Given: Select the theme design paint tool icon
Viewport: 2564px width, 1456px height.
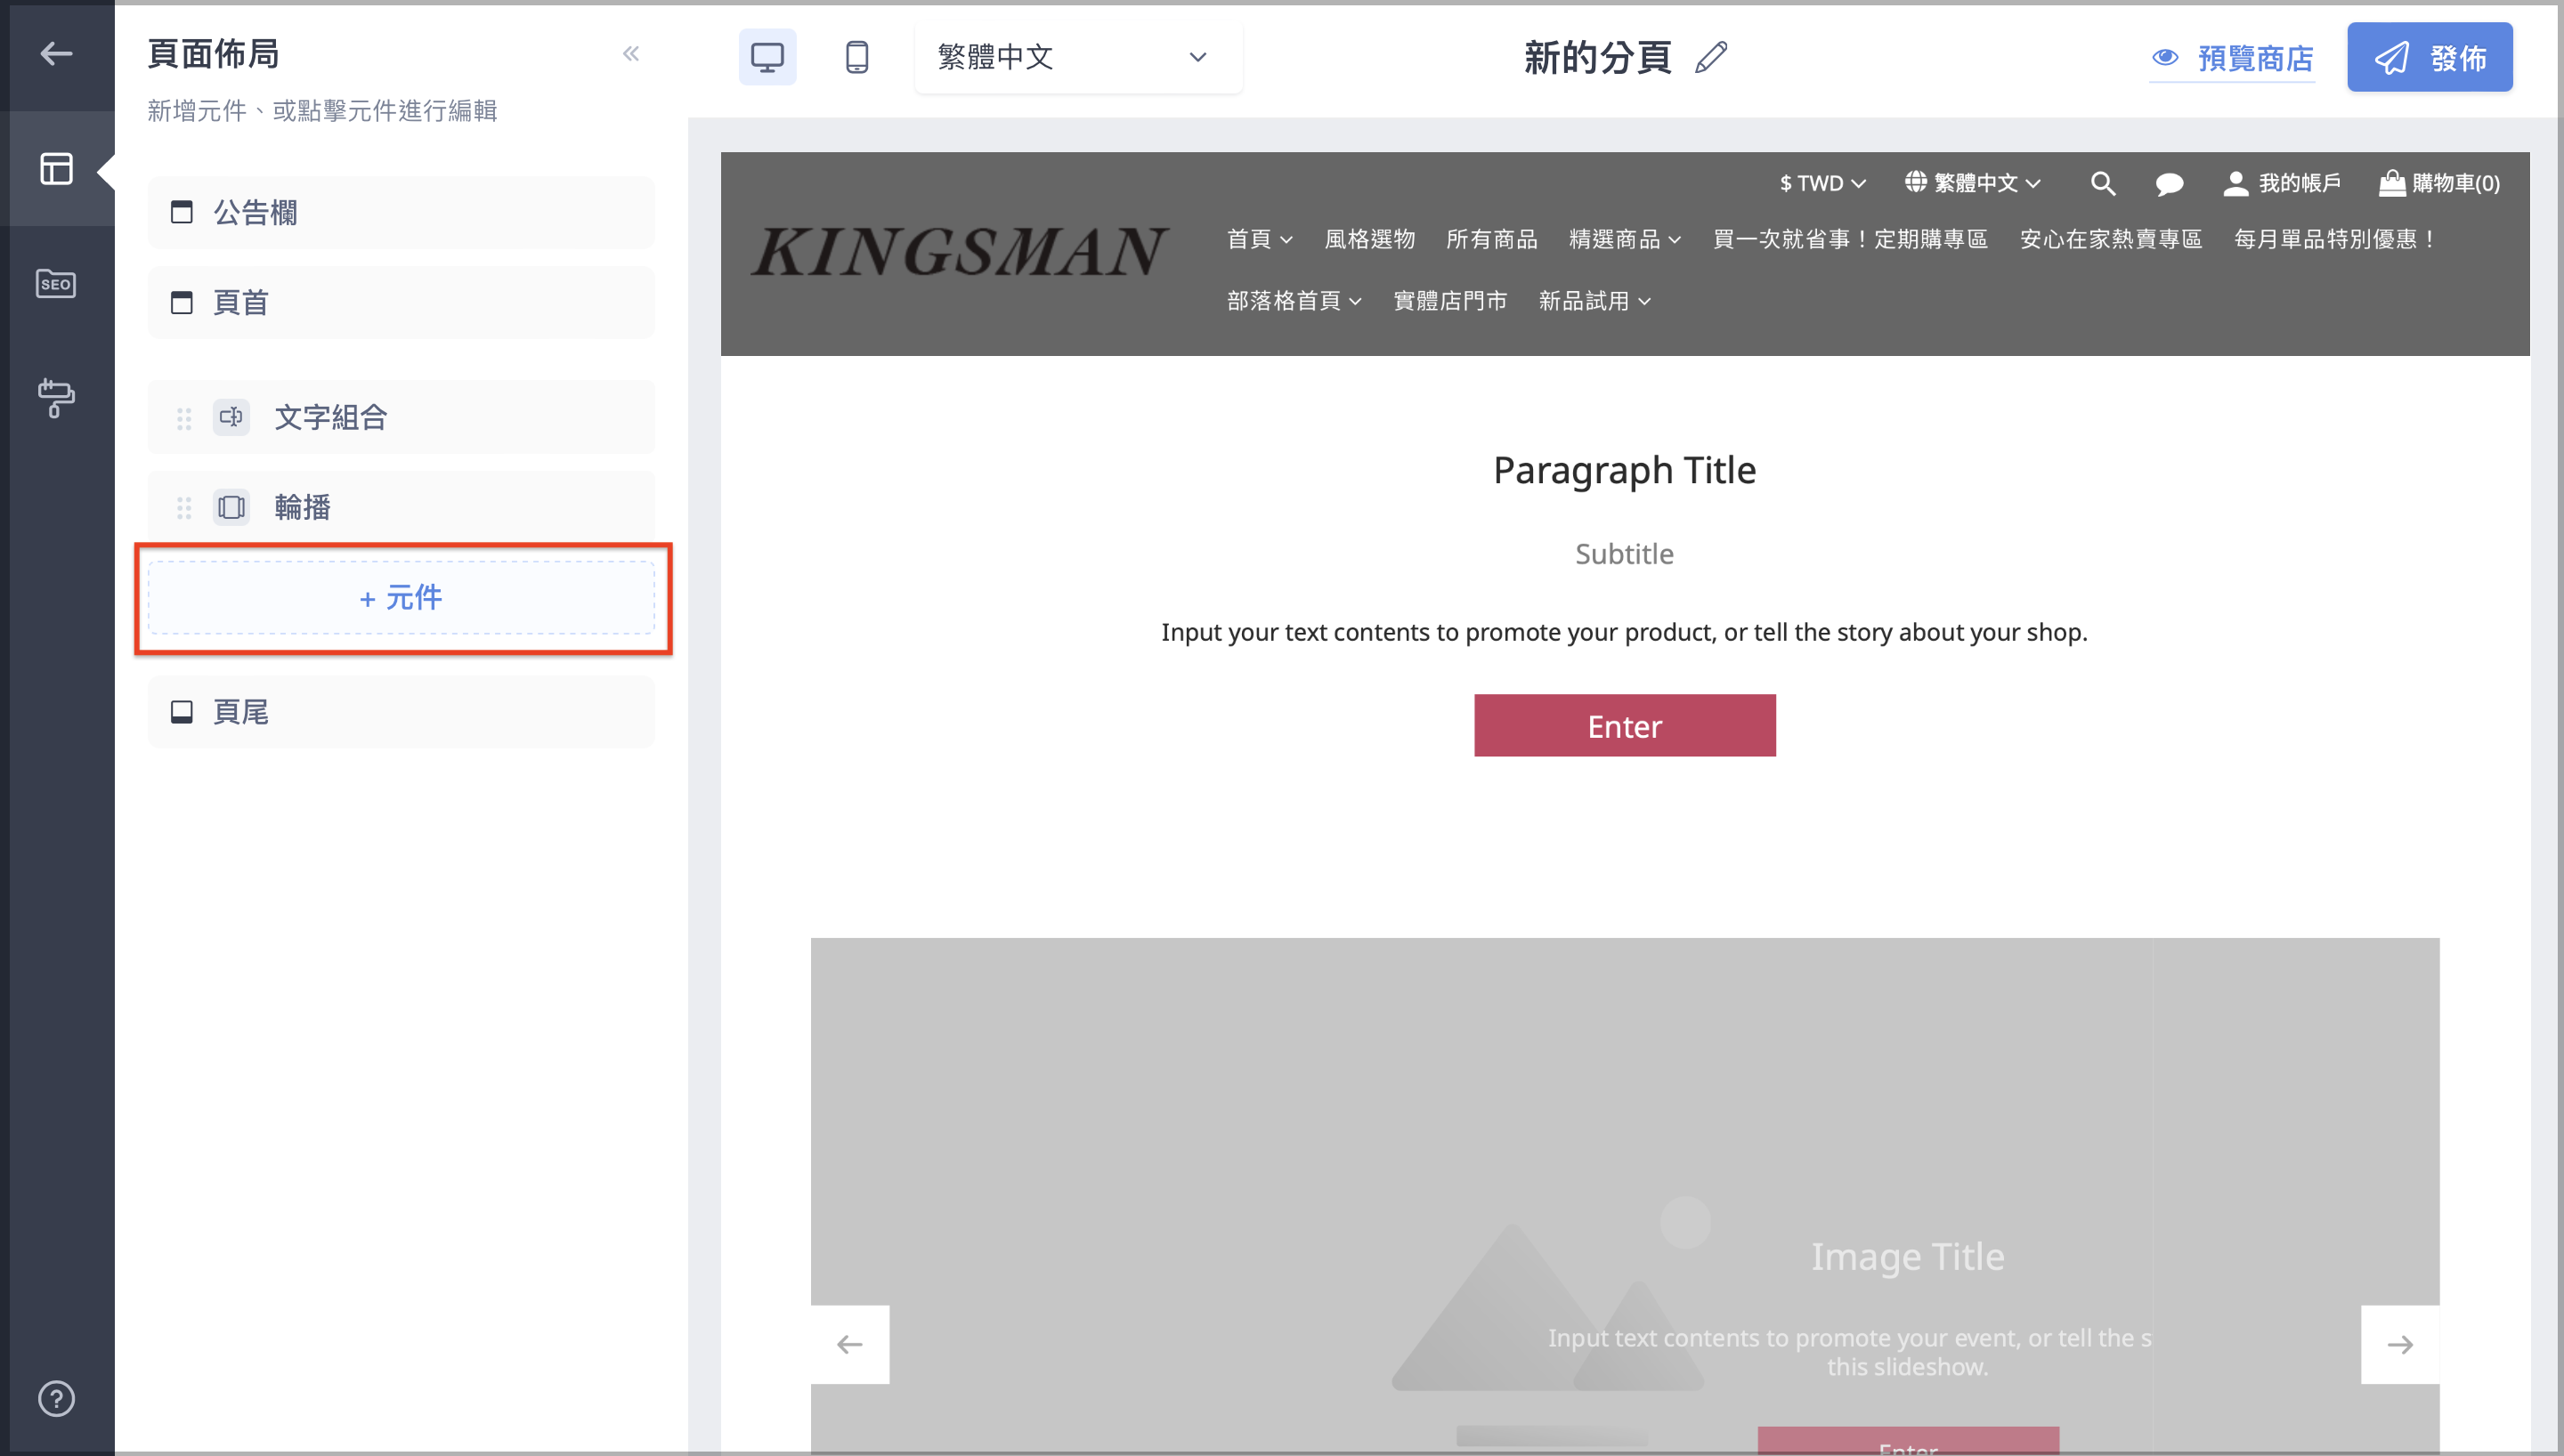Looking at the screenshot, I should 57,398.
